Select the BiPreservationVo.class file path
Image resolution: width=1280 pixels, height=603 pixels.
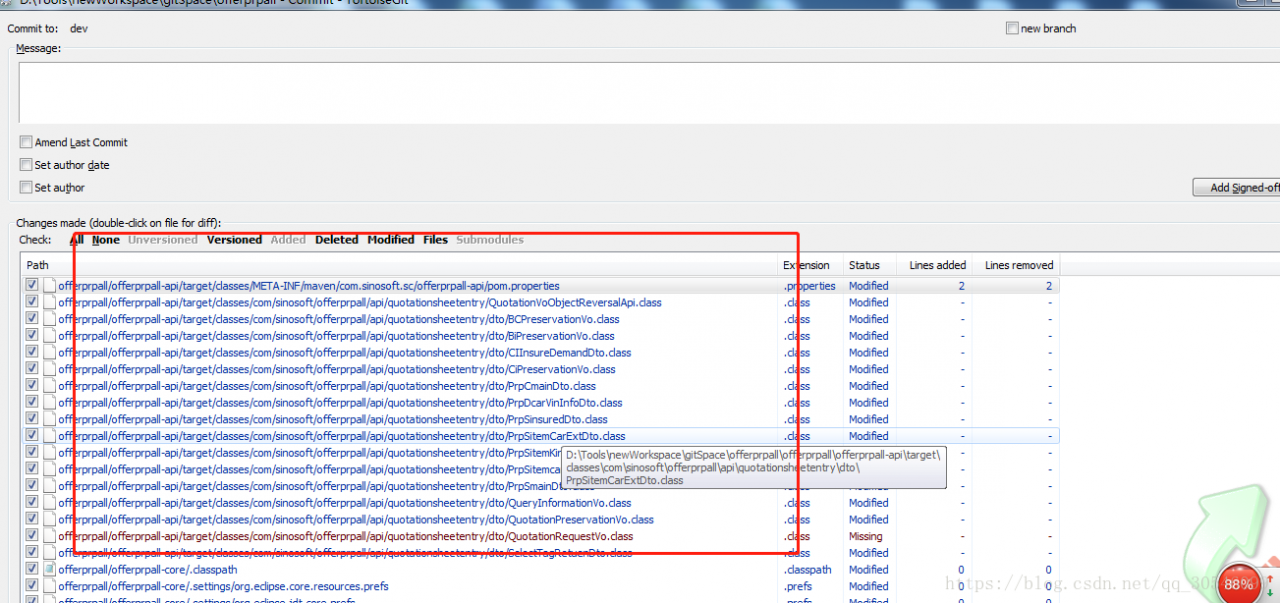coord(336,336)
